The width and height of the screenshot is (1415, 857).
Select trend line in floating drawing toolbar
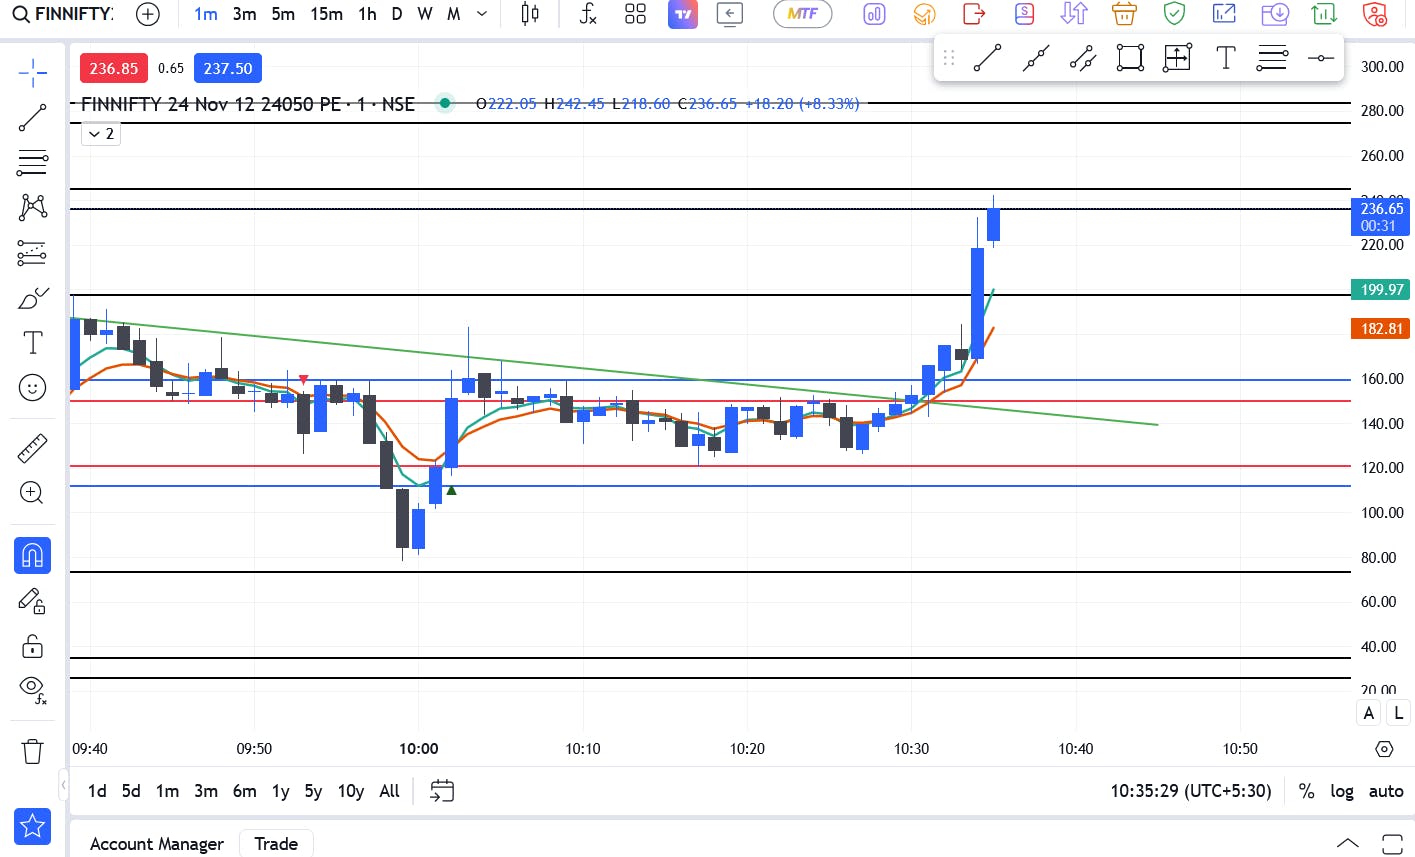(x=987, y=58)
